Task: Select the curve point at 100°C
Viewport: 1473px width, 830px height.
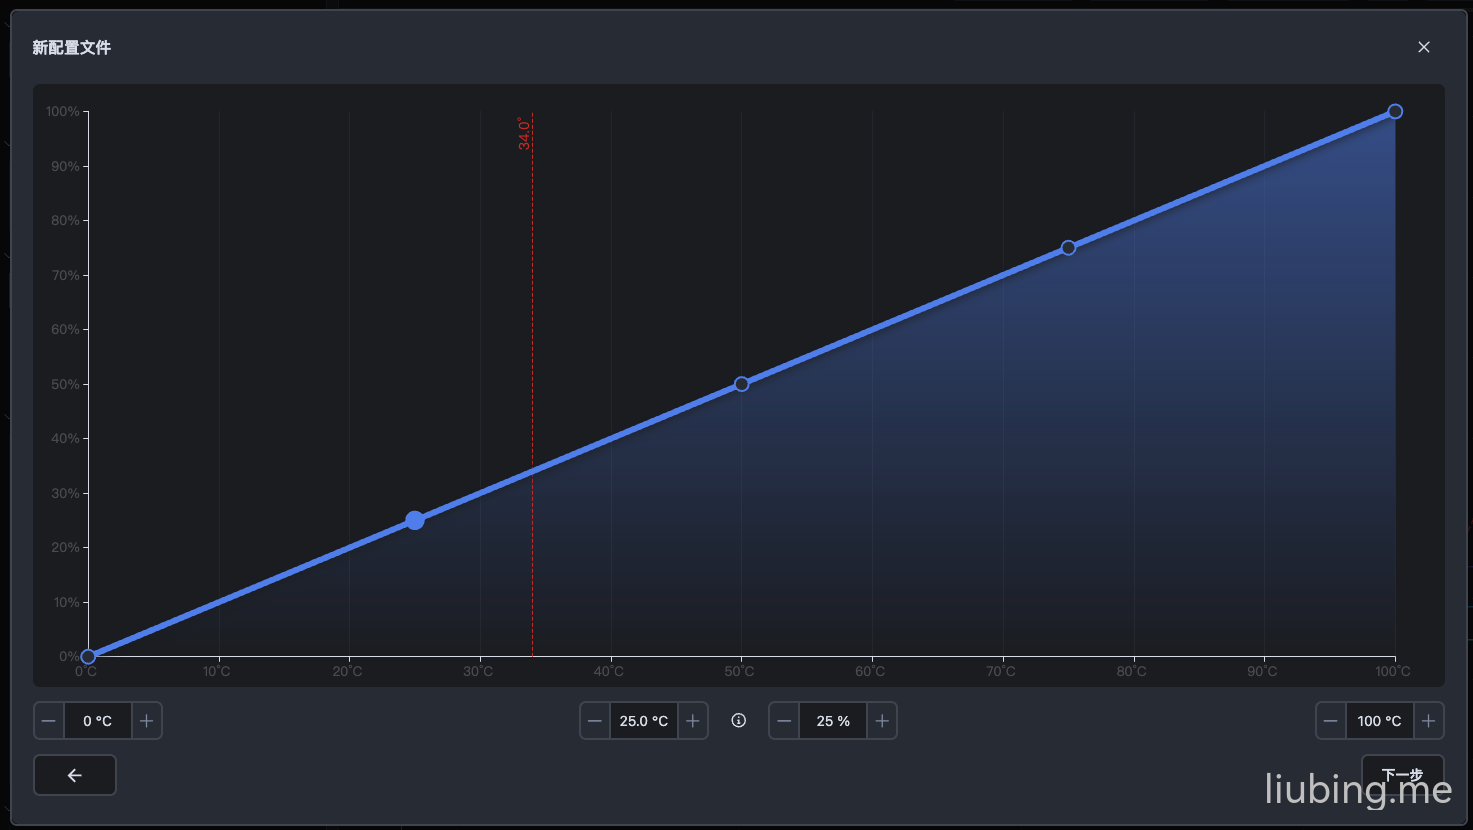Action: click(x=1395, y=112)
